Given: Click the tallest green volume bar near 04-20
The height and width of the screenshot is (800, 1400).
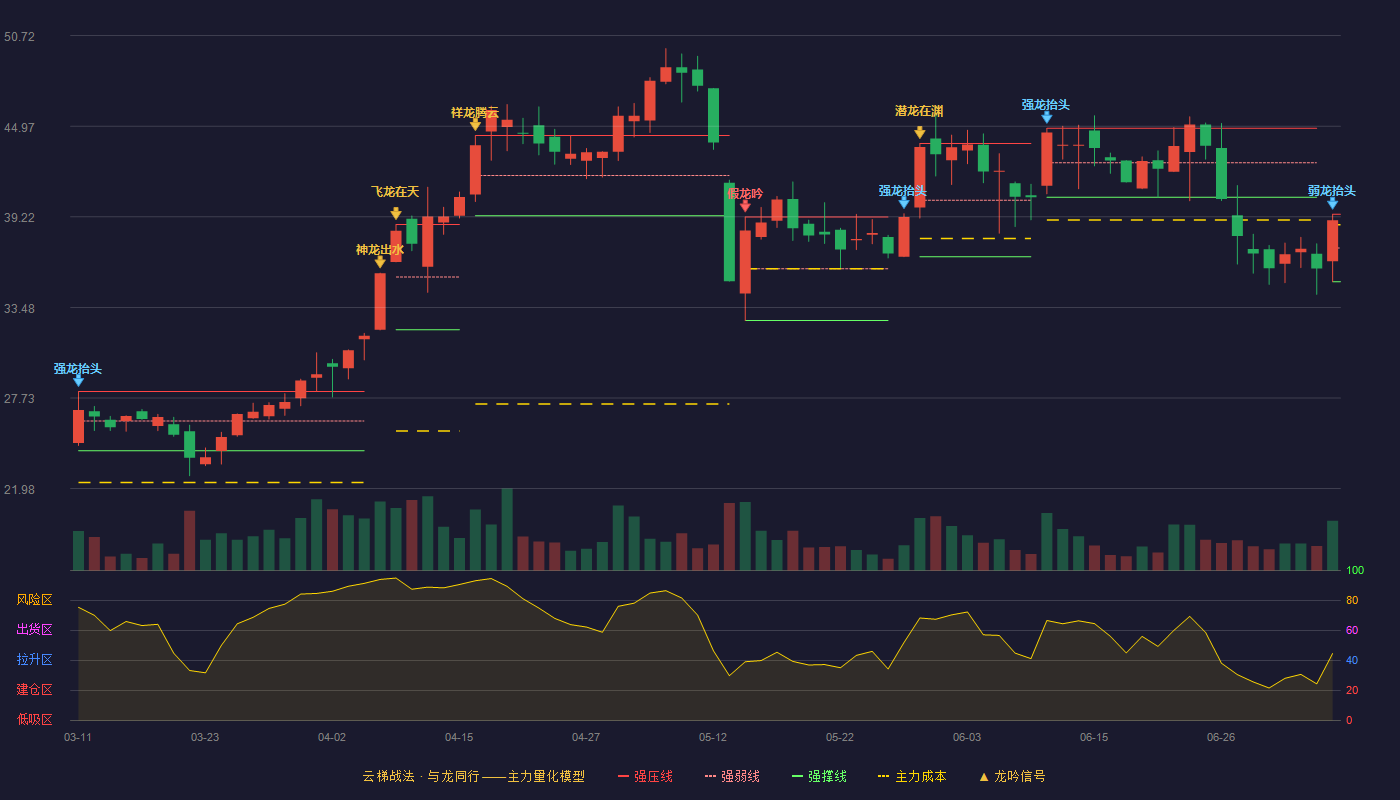Looking at the screenshot, I should pos(507,529).
